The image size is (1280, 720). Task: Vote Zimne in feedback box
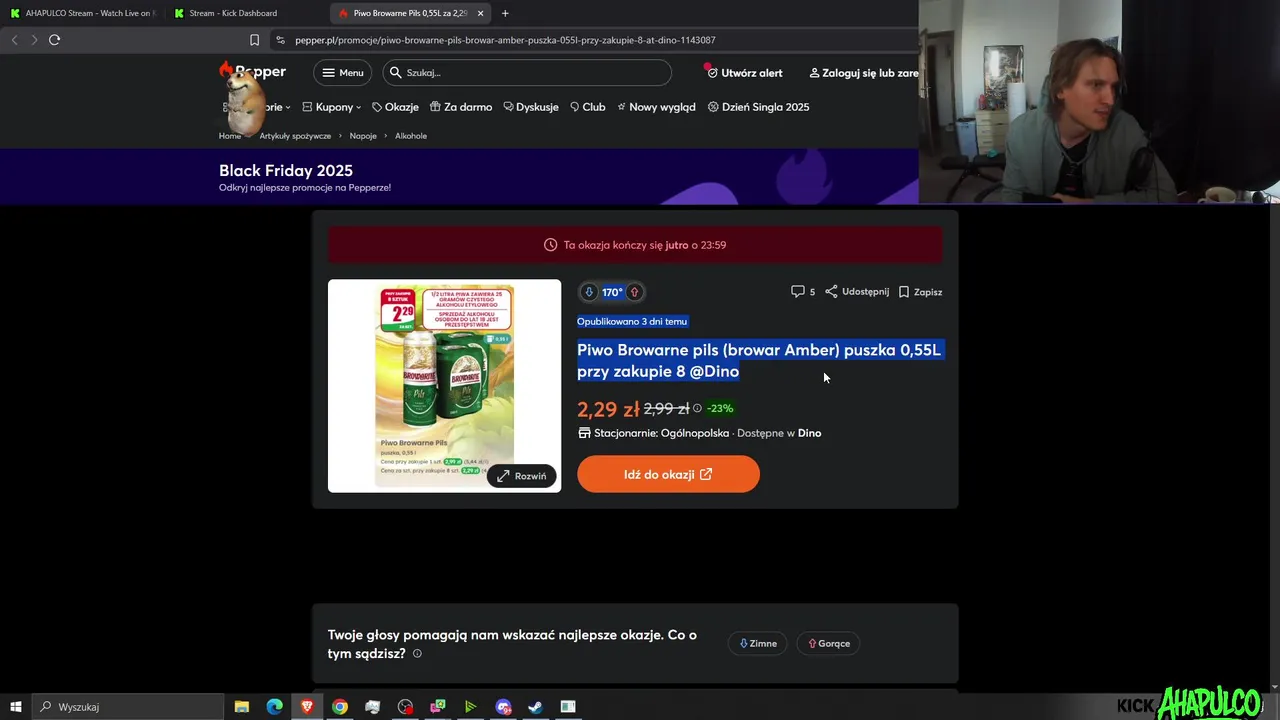tap(758, 644)
